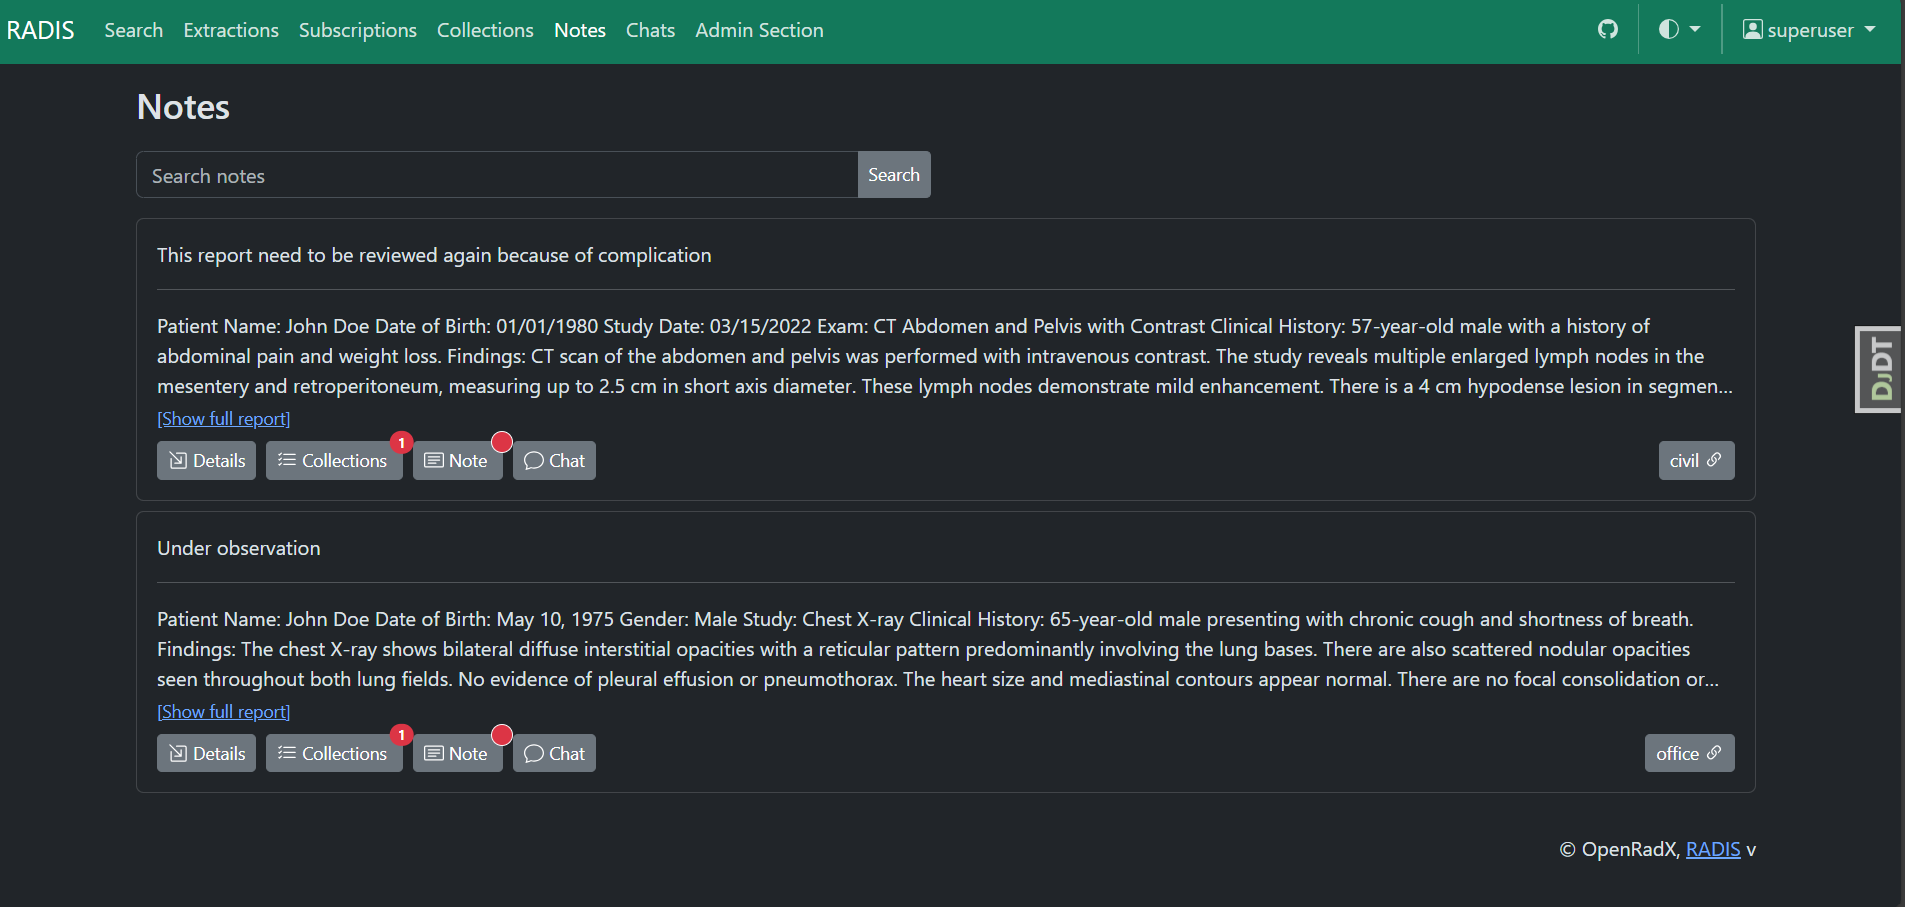Expand the superuser account dropdown
The width and height of the screenshot is (1905, 907).
pos(1808,29)
